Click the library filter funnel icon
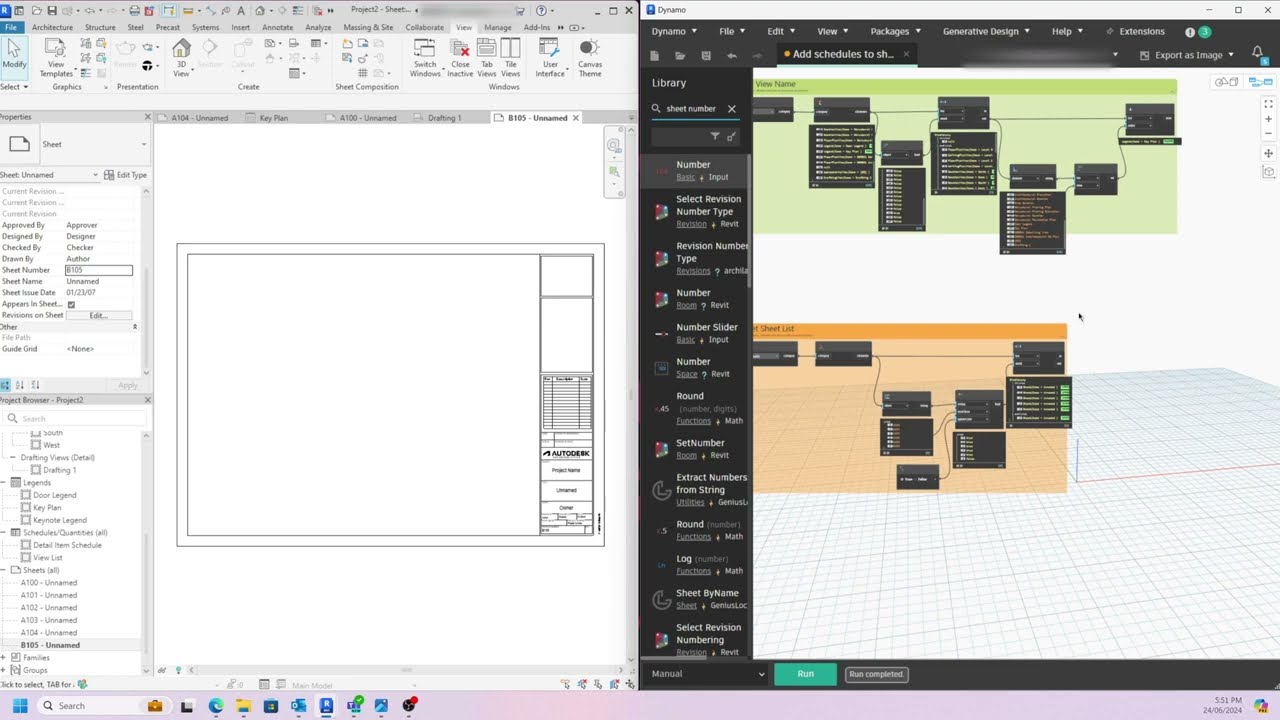The width and height of the screenshot is (1280, 720). tap(714, 136)
